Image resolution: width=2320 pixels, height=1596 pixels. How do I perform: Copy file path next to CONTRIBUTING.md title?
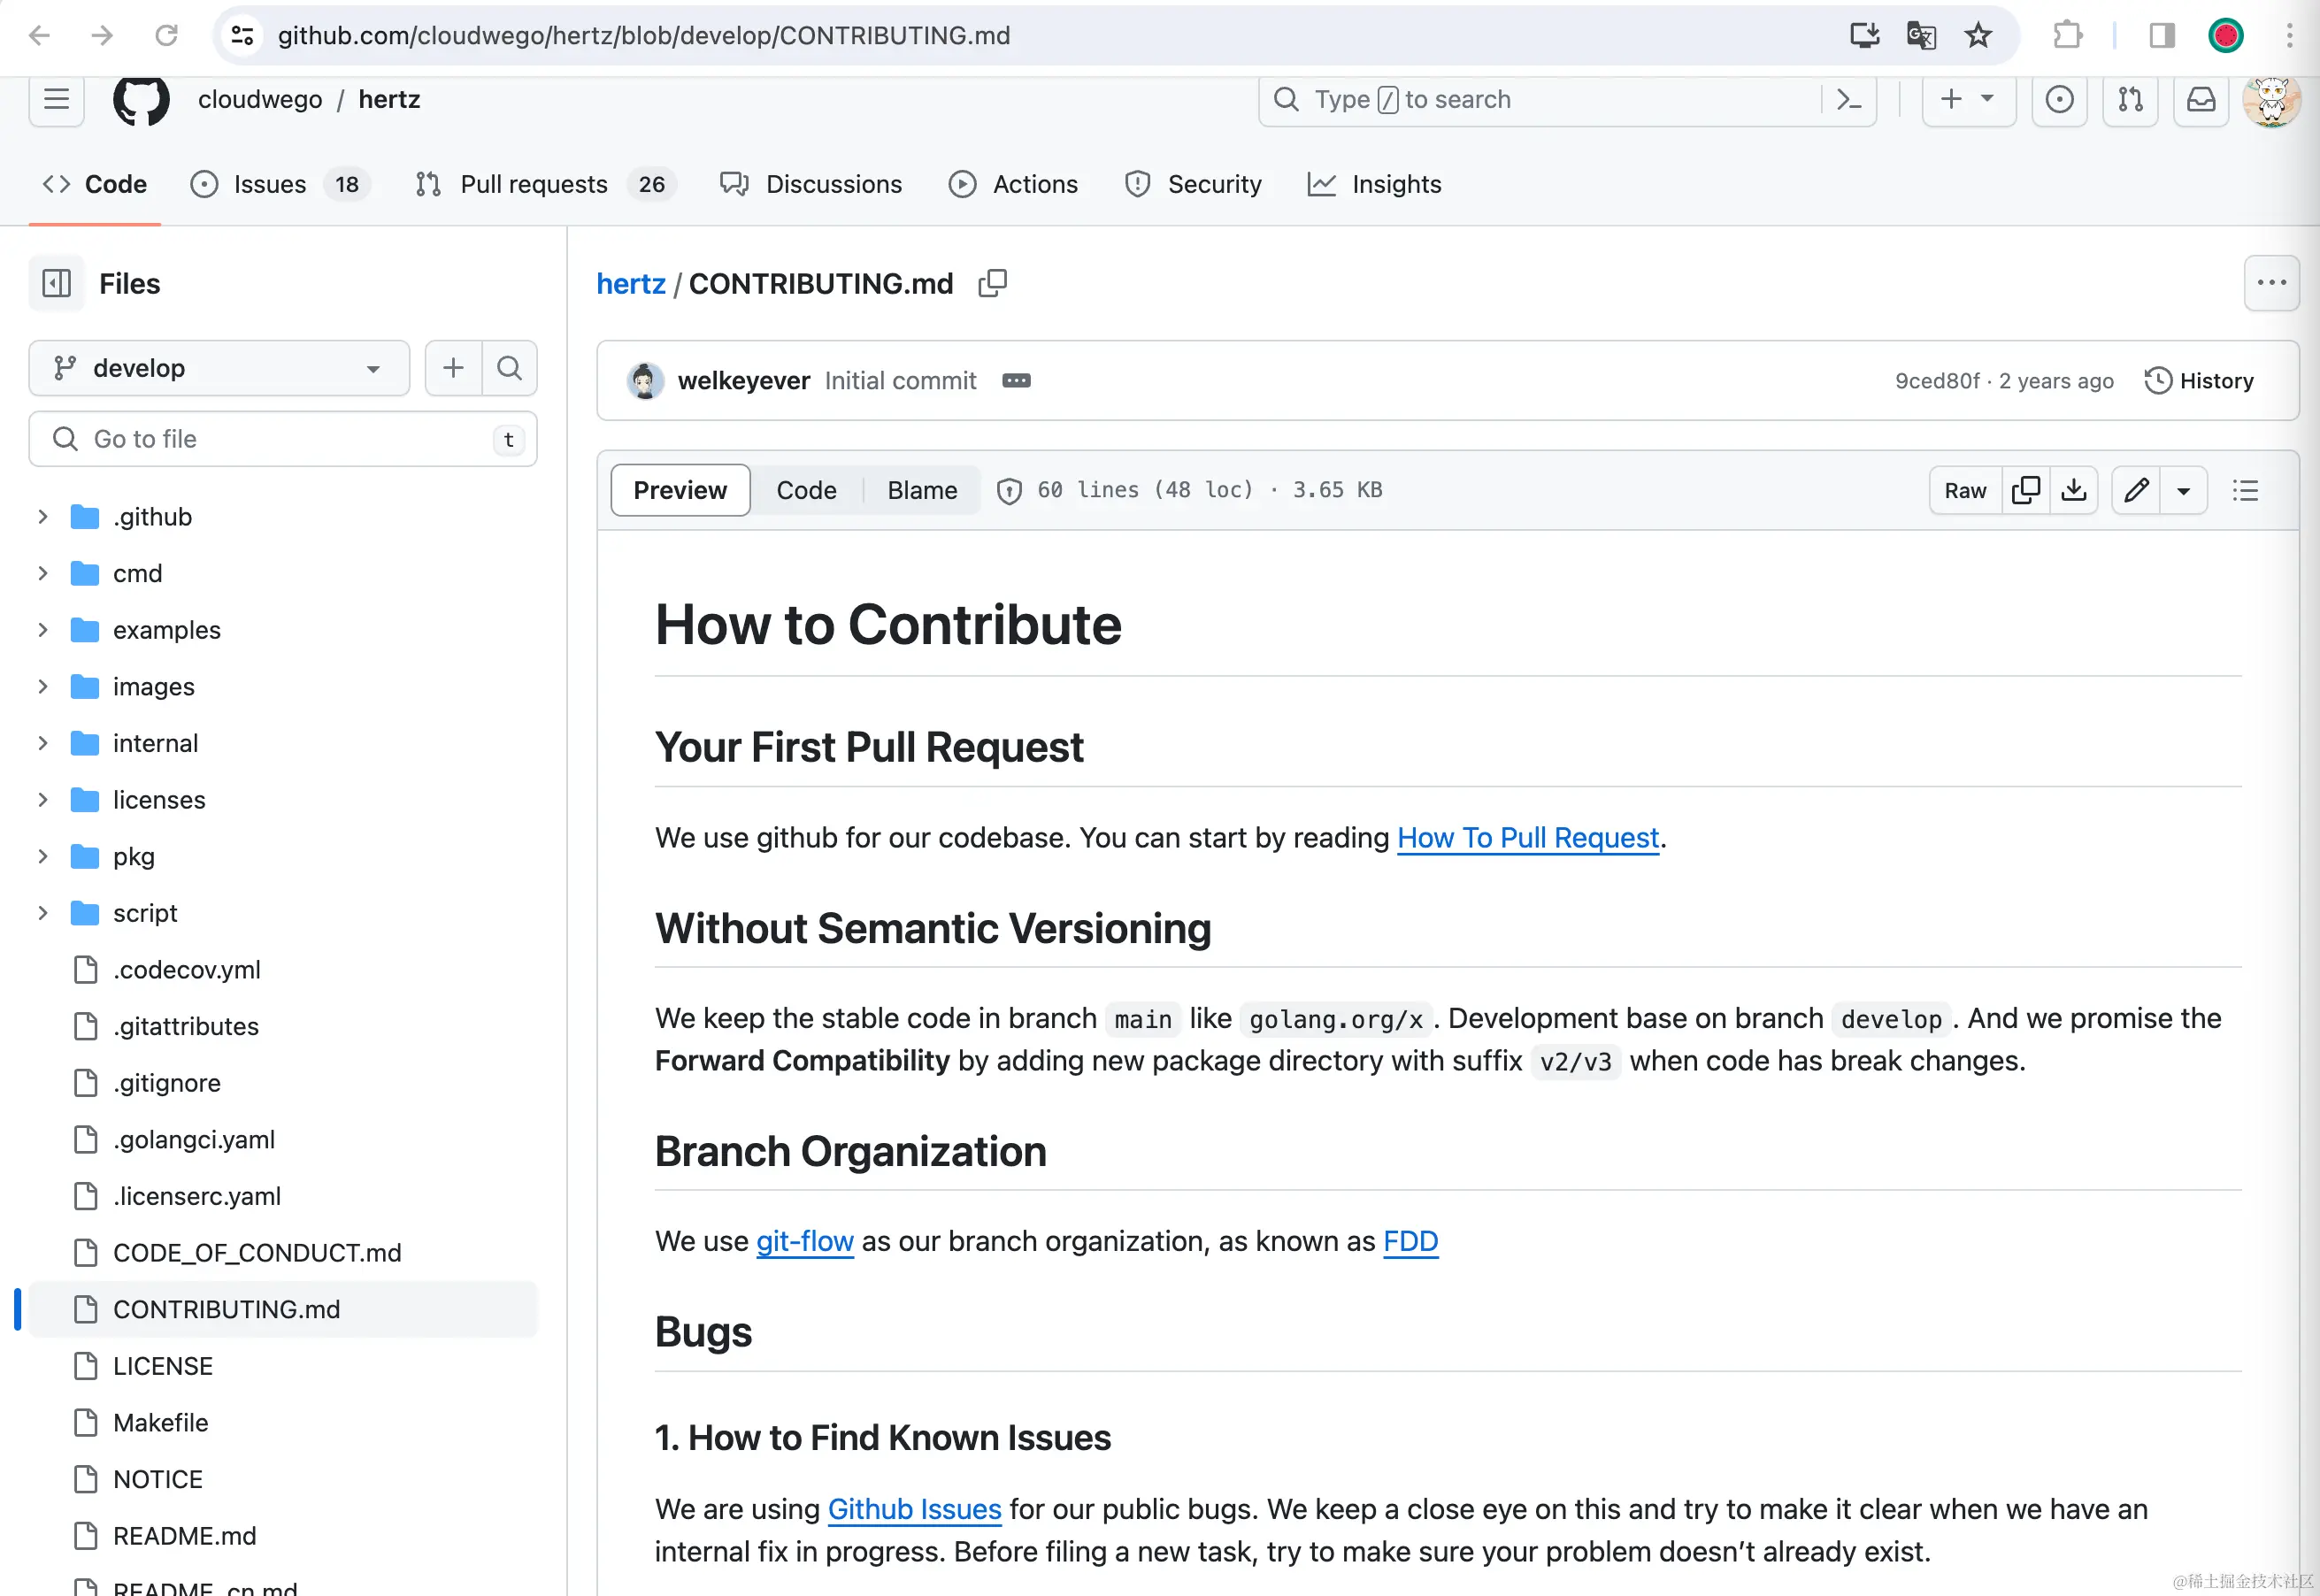point(992,284)
